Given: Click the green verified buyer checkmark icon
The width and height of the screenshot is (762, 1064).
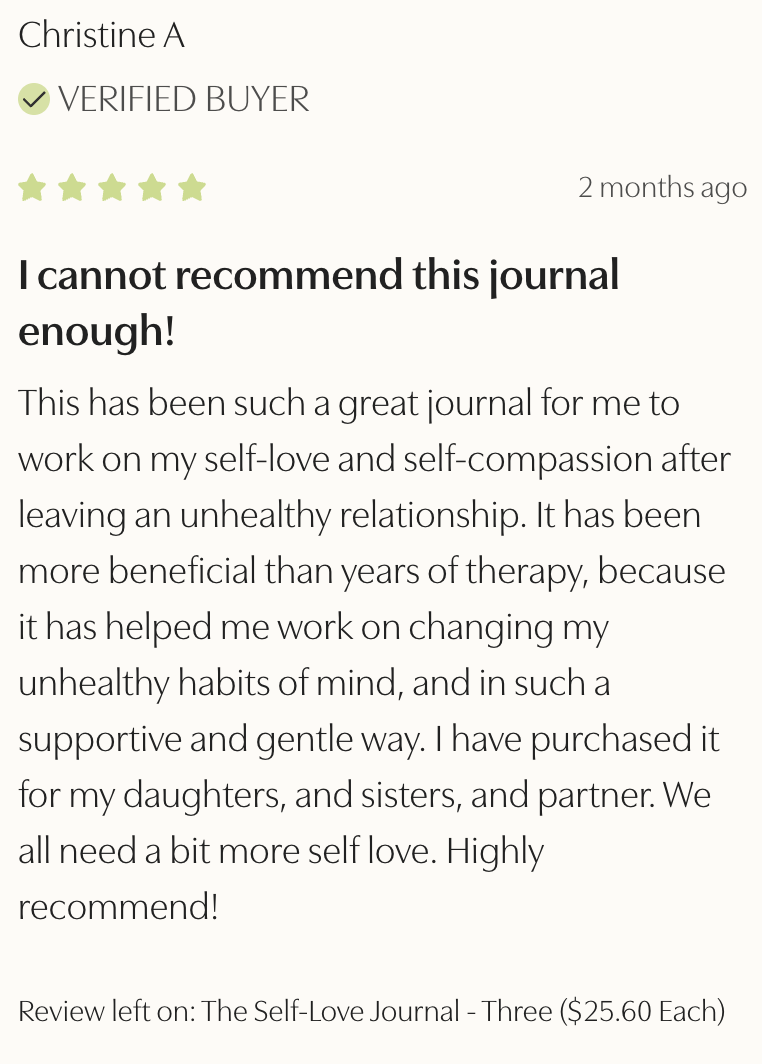Looking at the screenshot, I should click(x=34, y=99).
